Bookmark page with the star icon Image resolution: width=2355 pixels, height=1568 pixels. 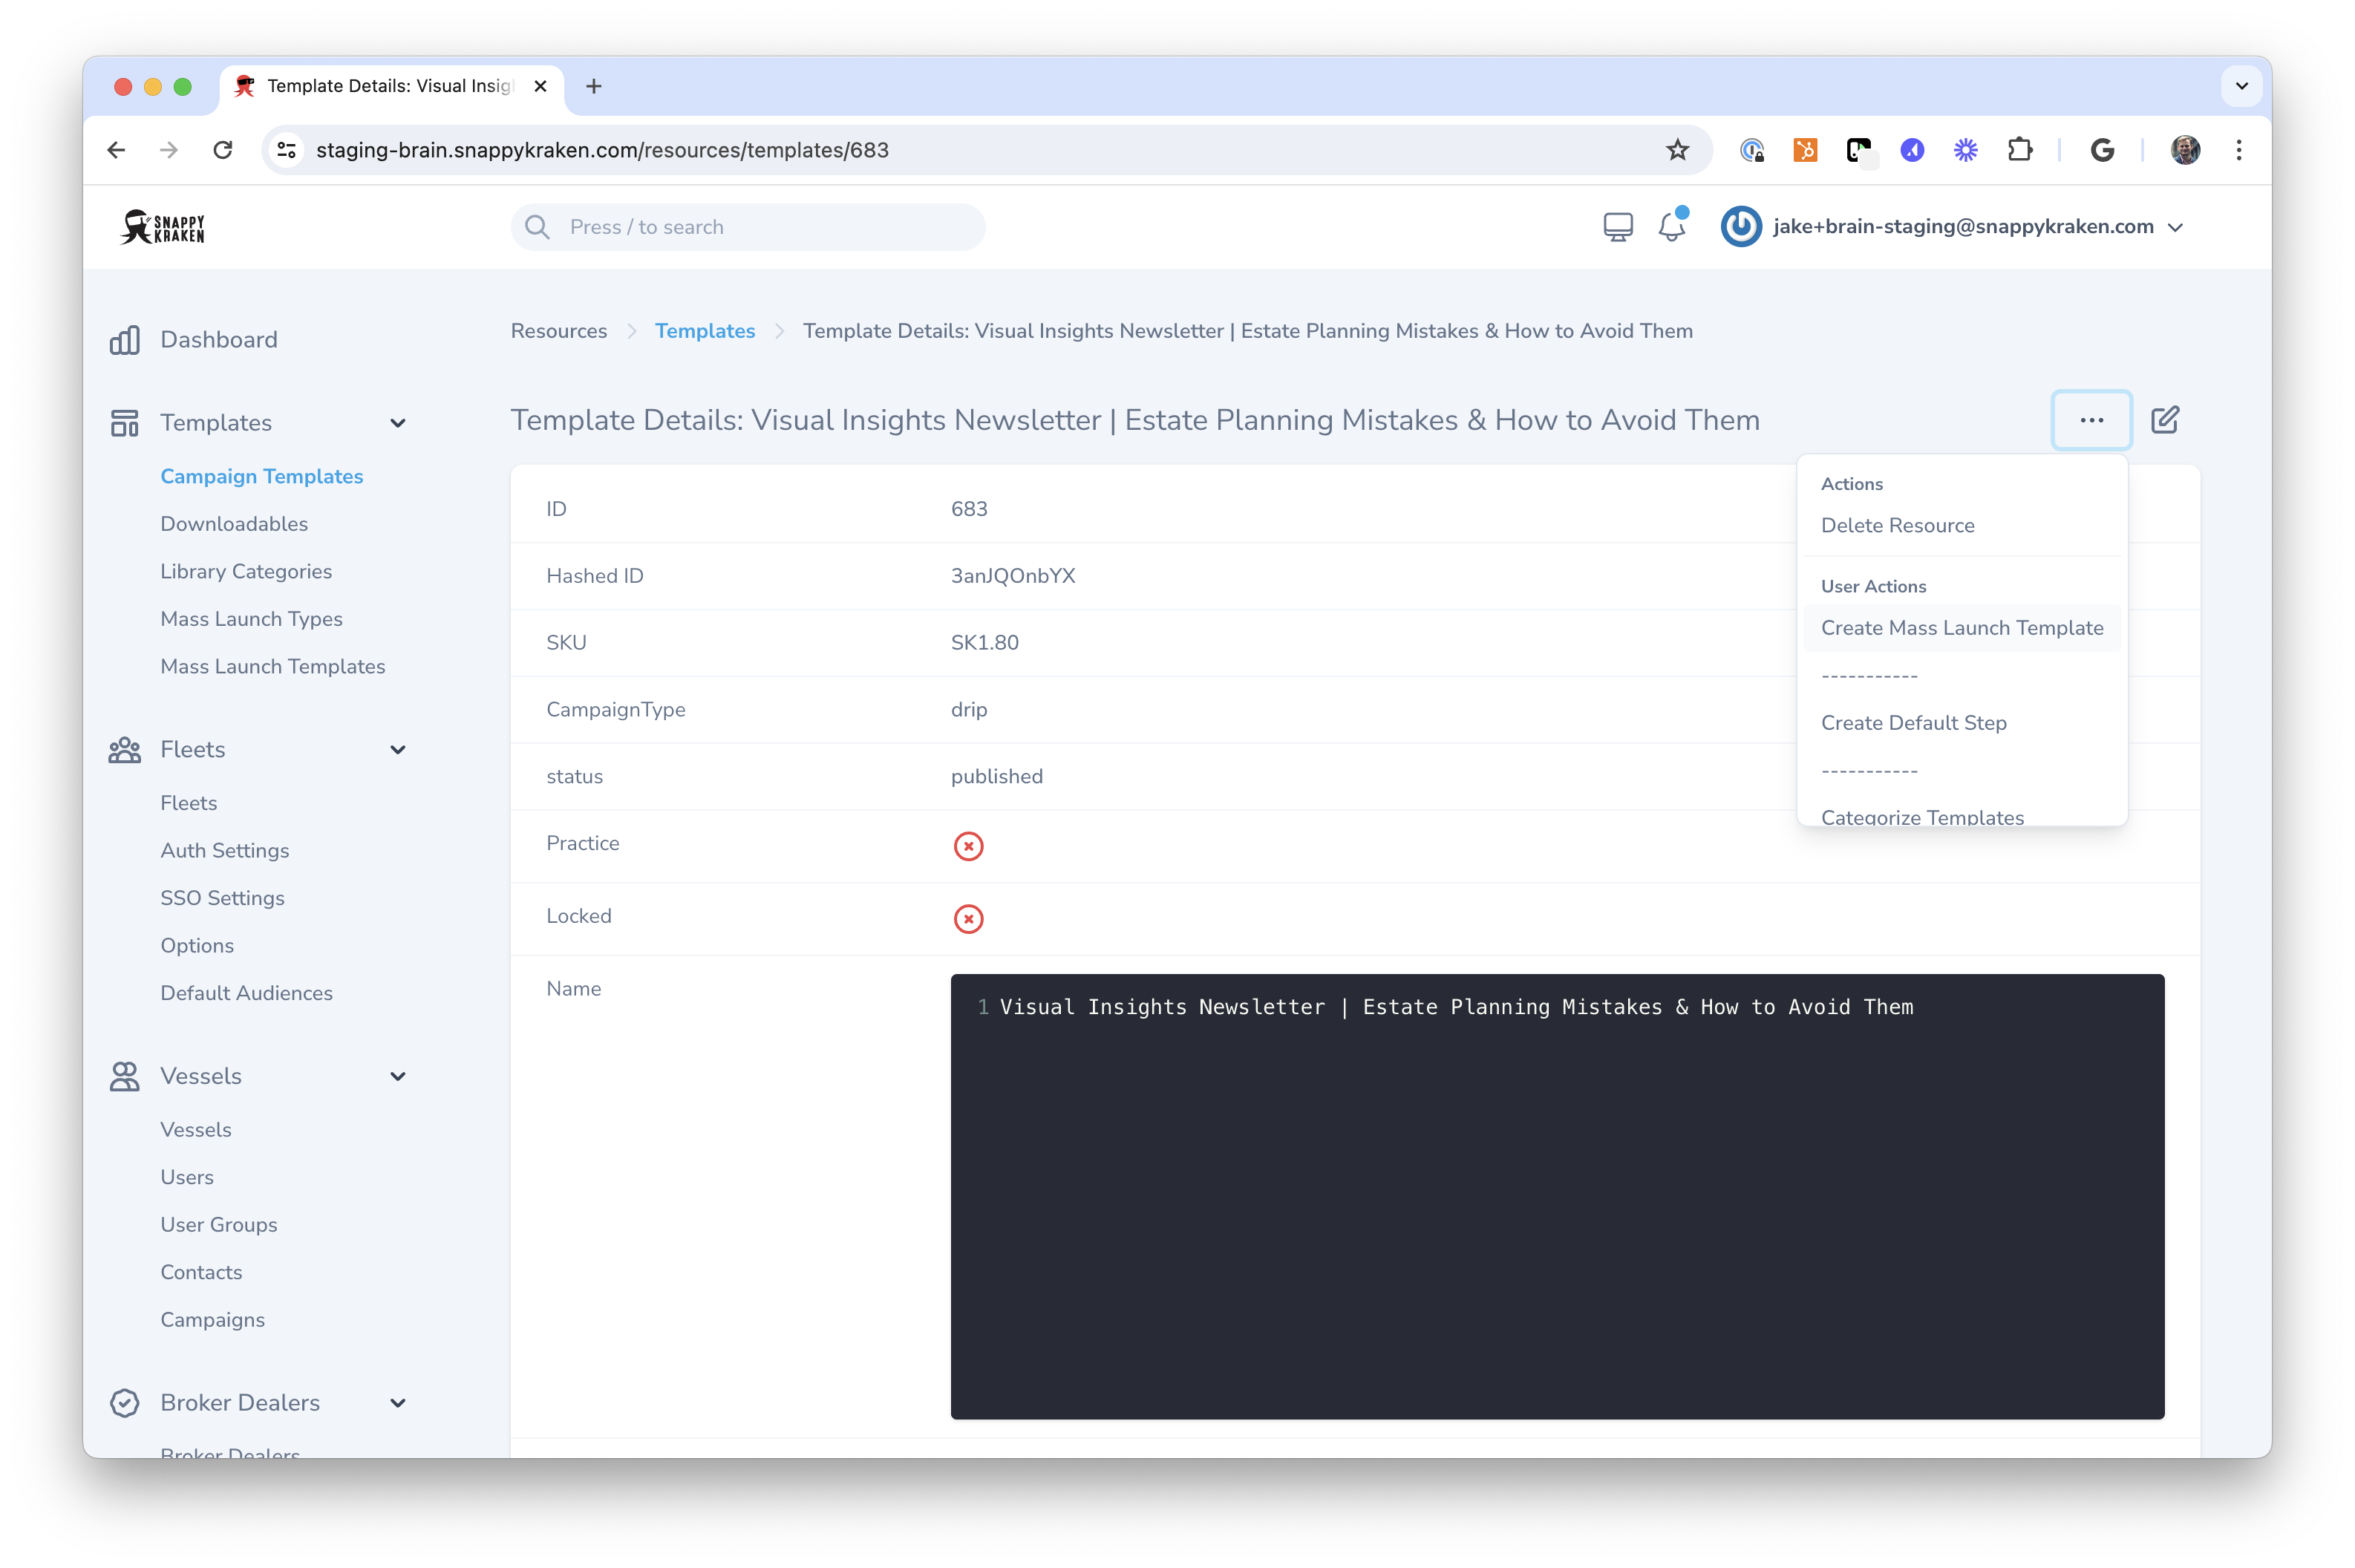1677,150
